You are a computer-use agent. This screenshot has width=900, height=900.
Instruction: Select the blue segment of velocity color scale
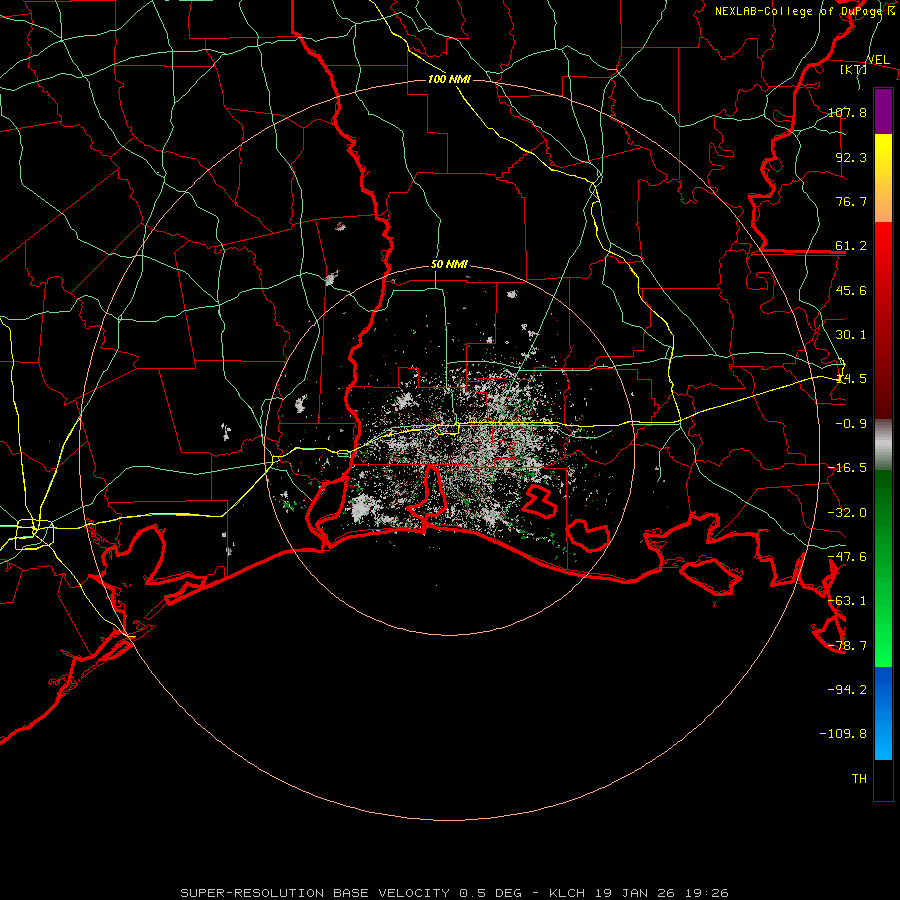(883, 713)
